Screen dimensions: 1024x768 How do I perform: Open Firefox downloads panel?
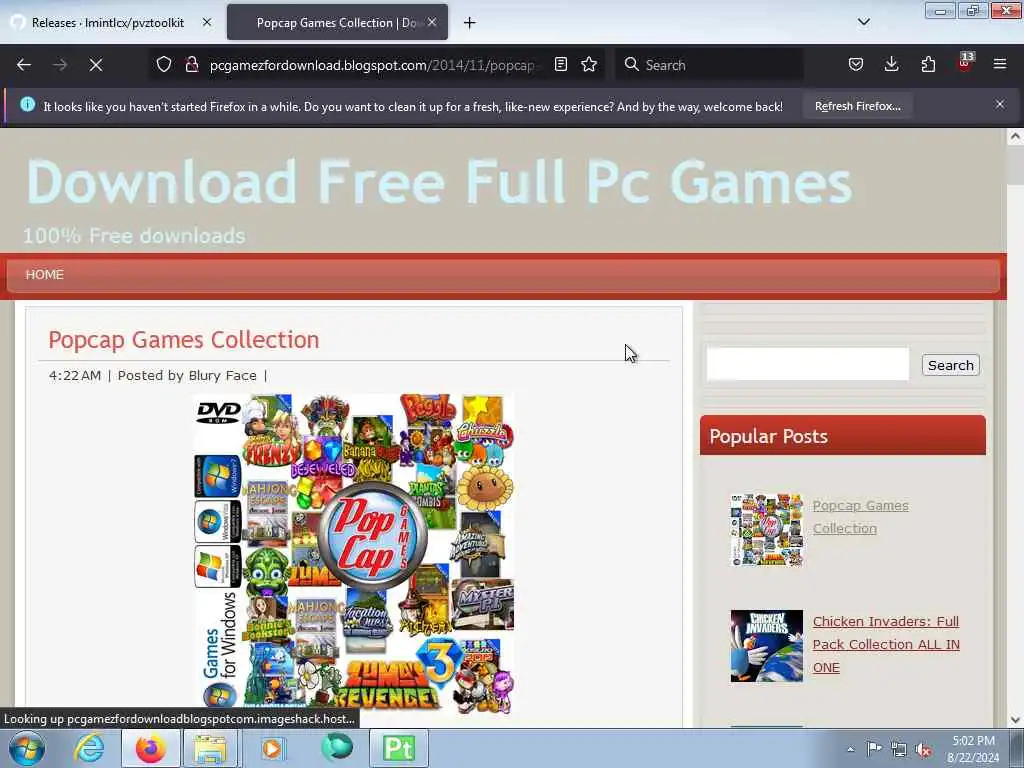(891, 65)
